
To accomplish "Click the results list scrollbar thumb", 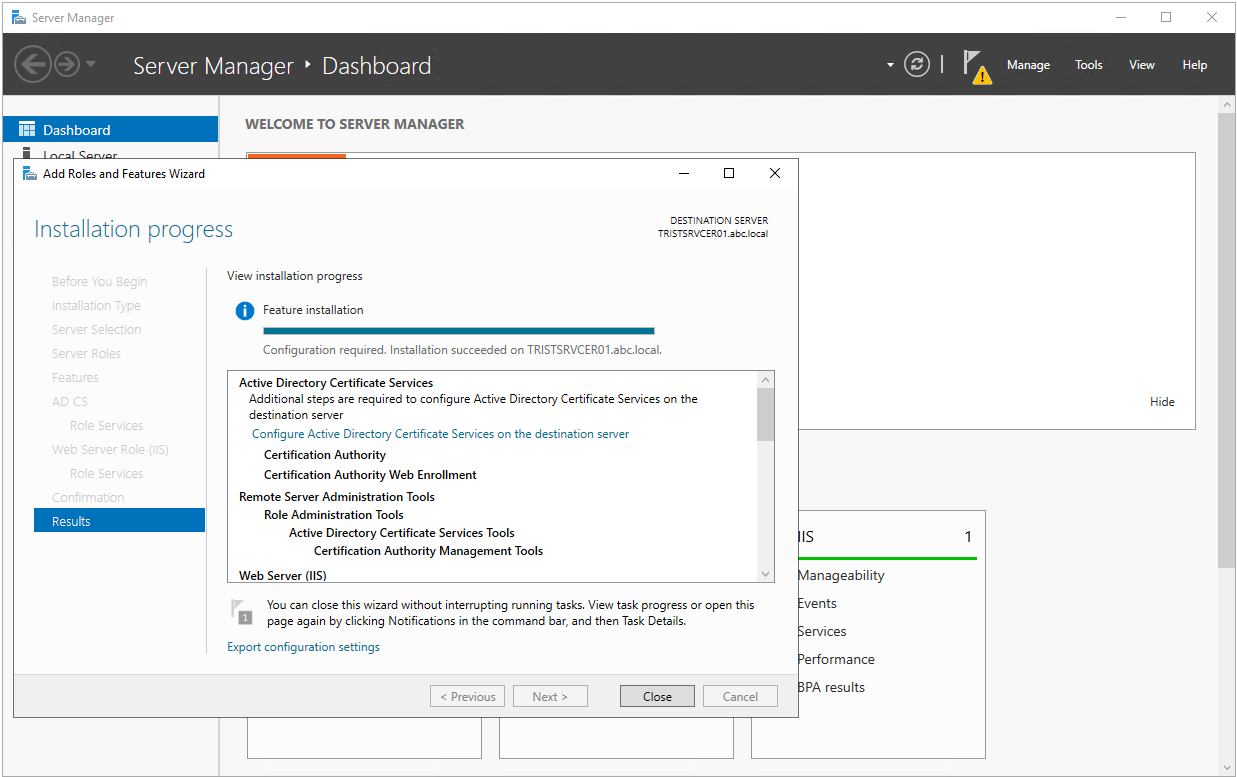I will click(x=766, y=414).
